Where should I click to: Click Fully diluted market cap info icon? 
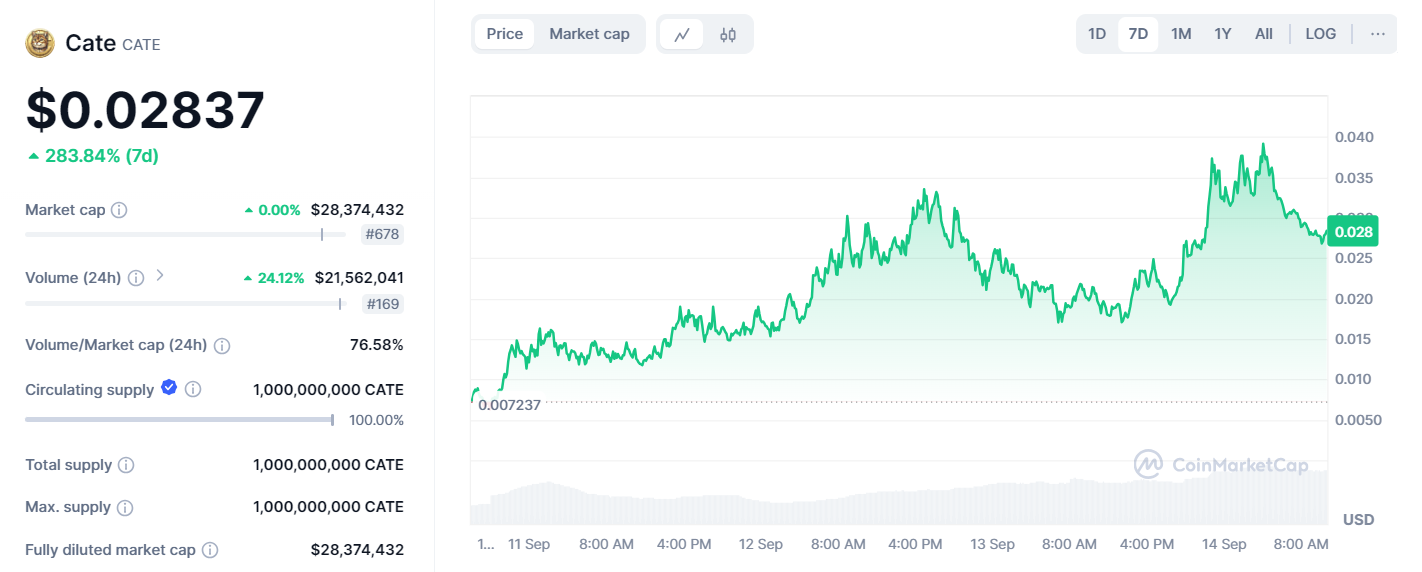[210, 550]
